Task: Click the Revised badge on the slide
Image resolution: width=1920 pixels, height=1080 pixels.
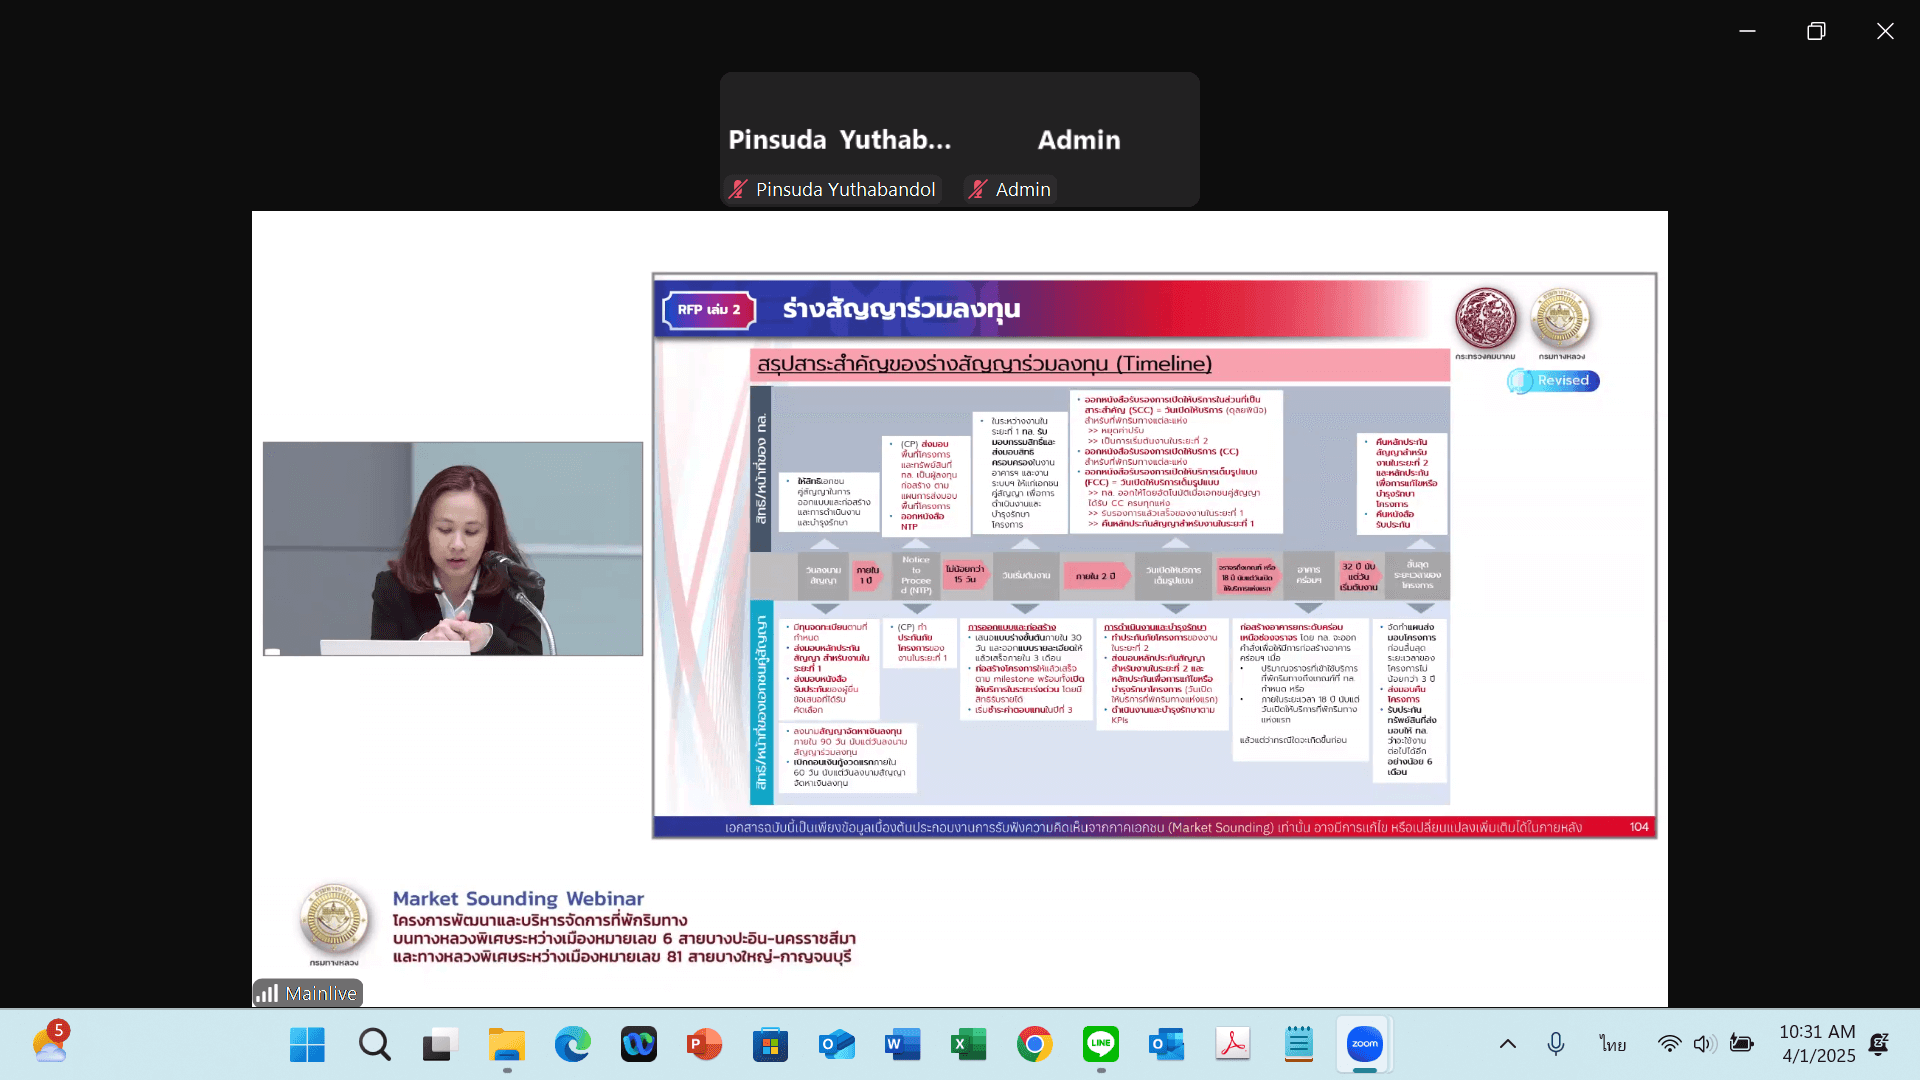Action: (1553, 381)
